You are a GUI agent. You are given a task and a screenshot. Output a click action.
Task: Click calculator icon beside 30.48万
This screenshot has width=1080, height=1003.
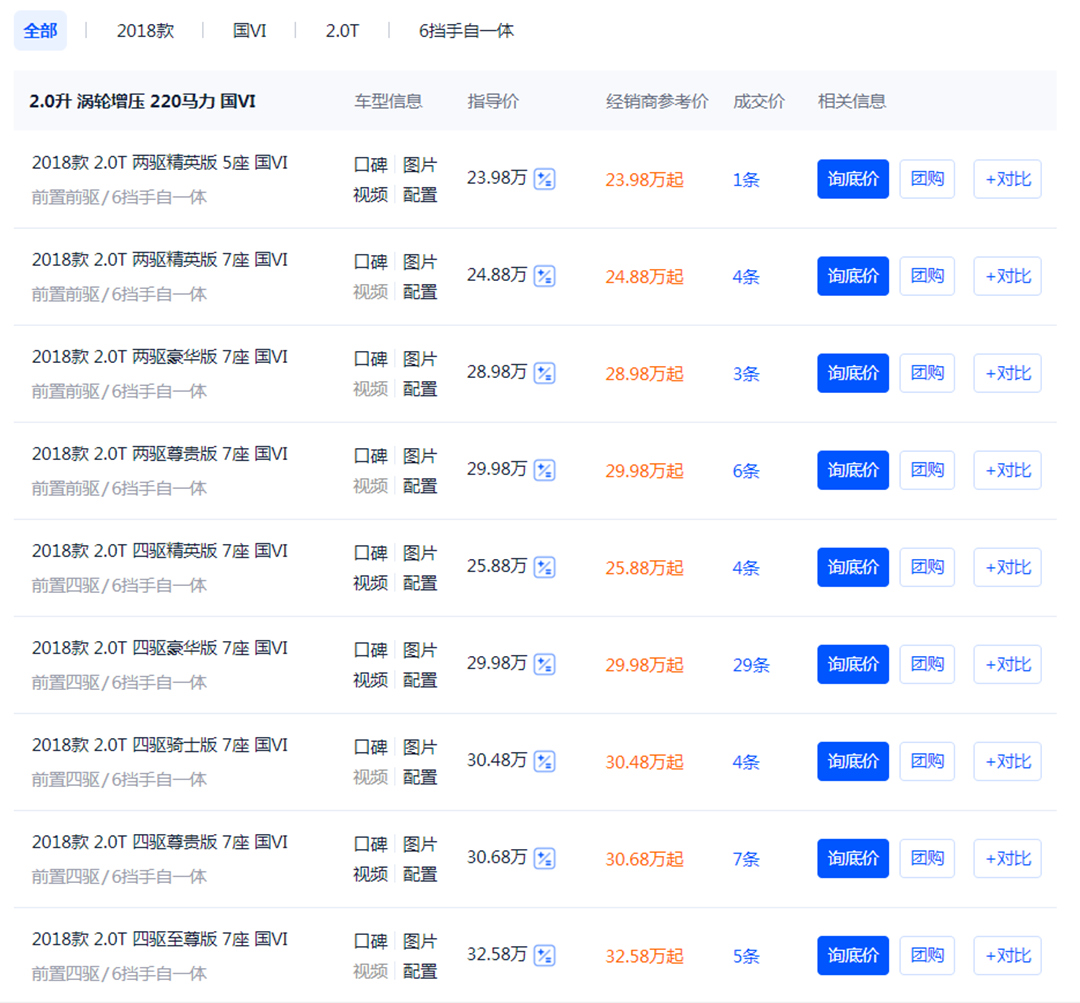click(x=544, y=761)
